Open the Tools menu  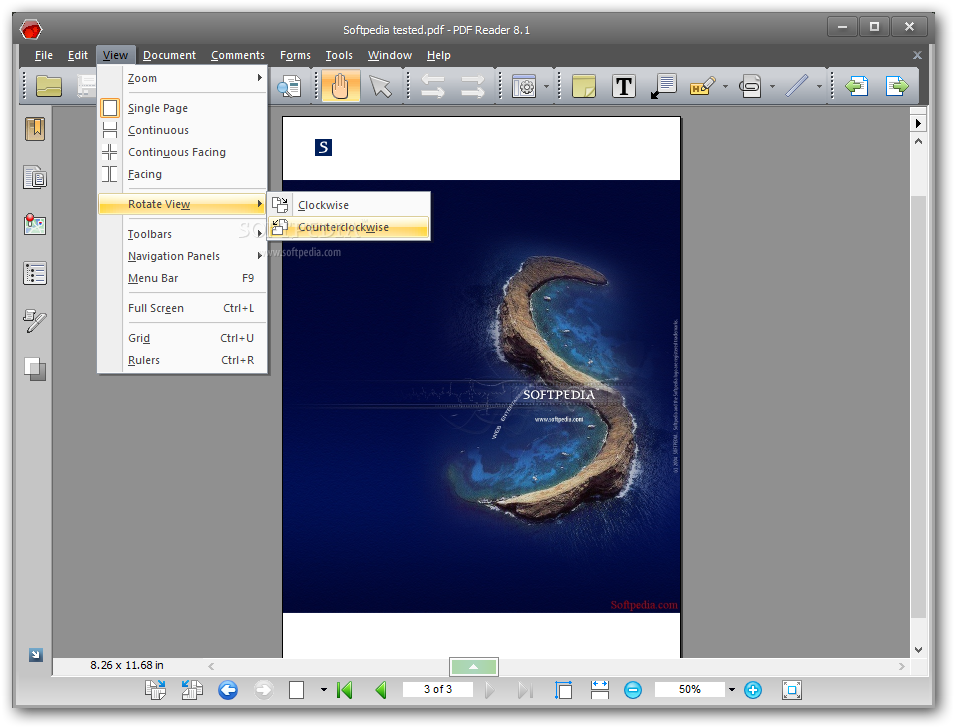tap(339, 55)
